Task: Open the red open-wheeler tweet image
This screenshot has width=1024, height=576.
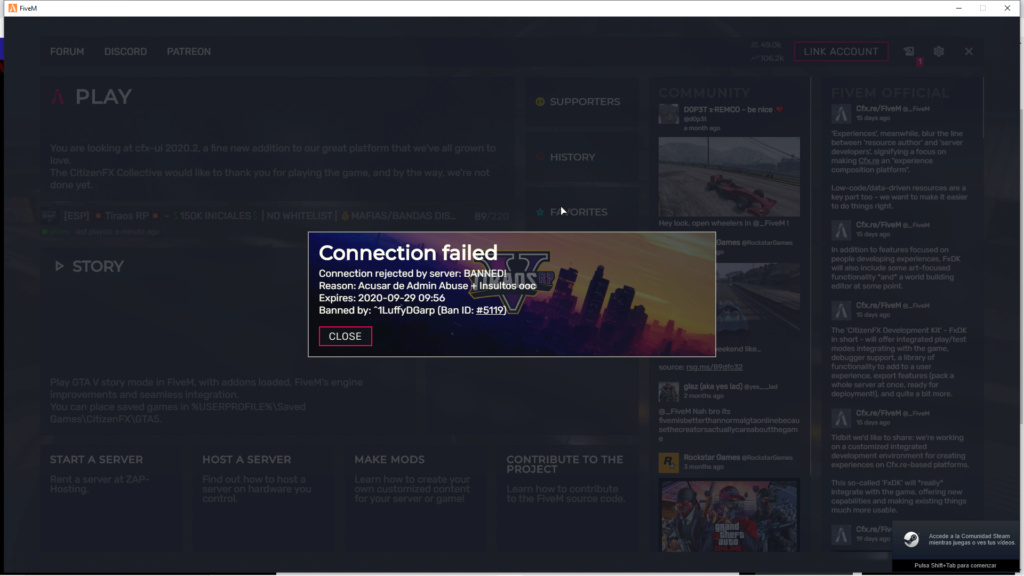Action: point(729,176)
